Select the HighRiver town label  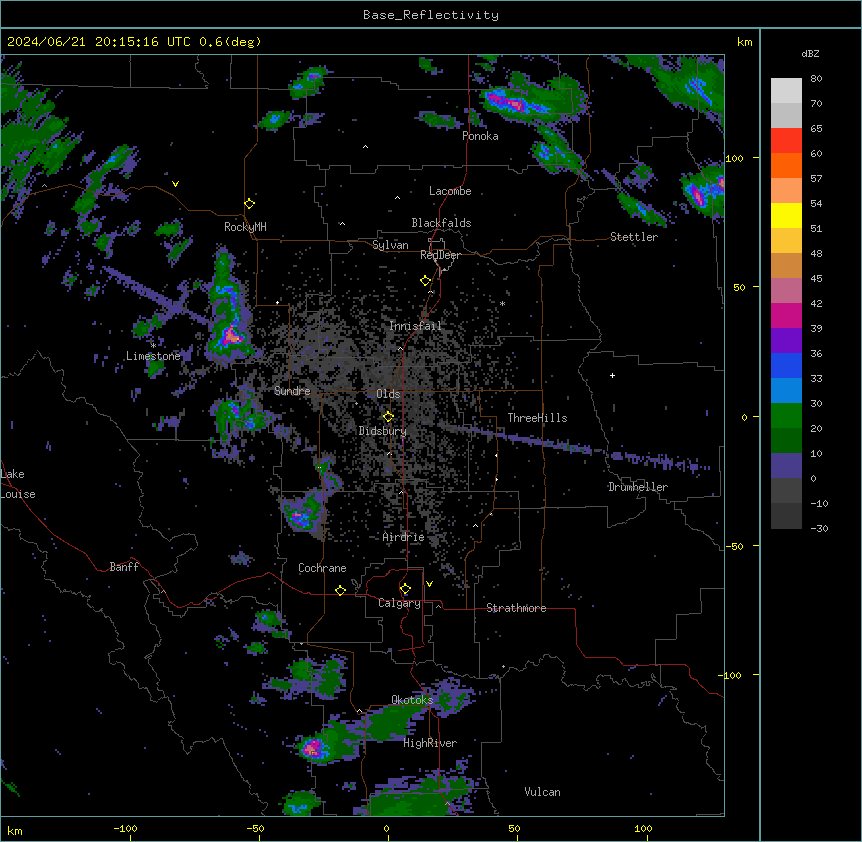click(430, 743)
